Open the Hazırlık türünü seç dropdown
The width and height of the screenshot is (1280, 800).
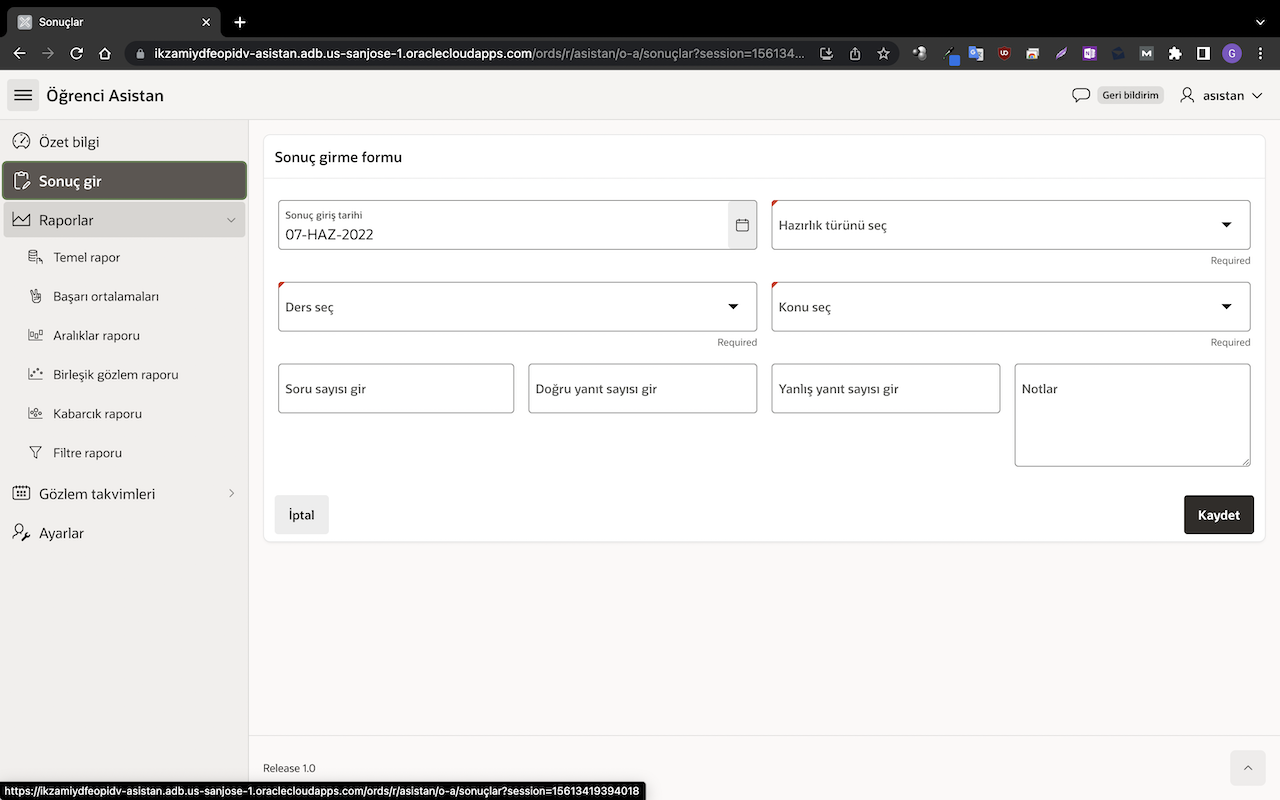(1010, 225)
